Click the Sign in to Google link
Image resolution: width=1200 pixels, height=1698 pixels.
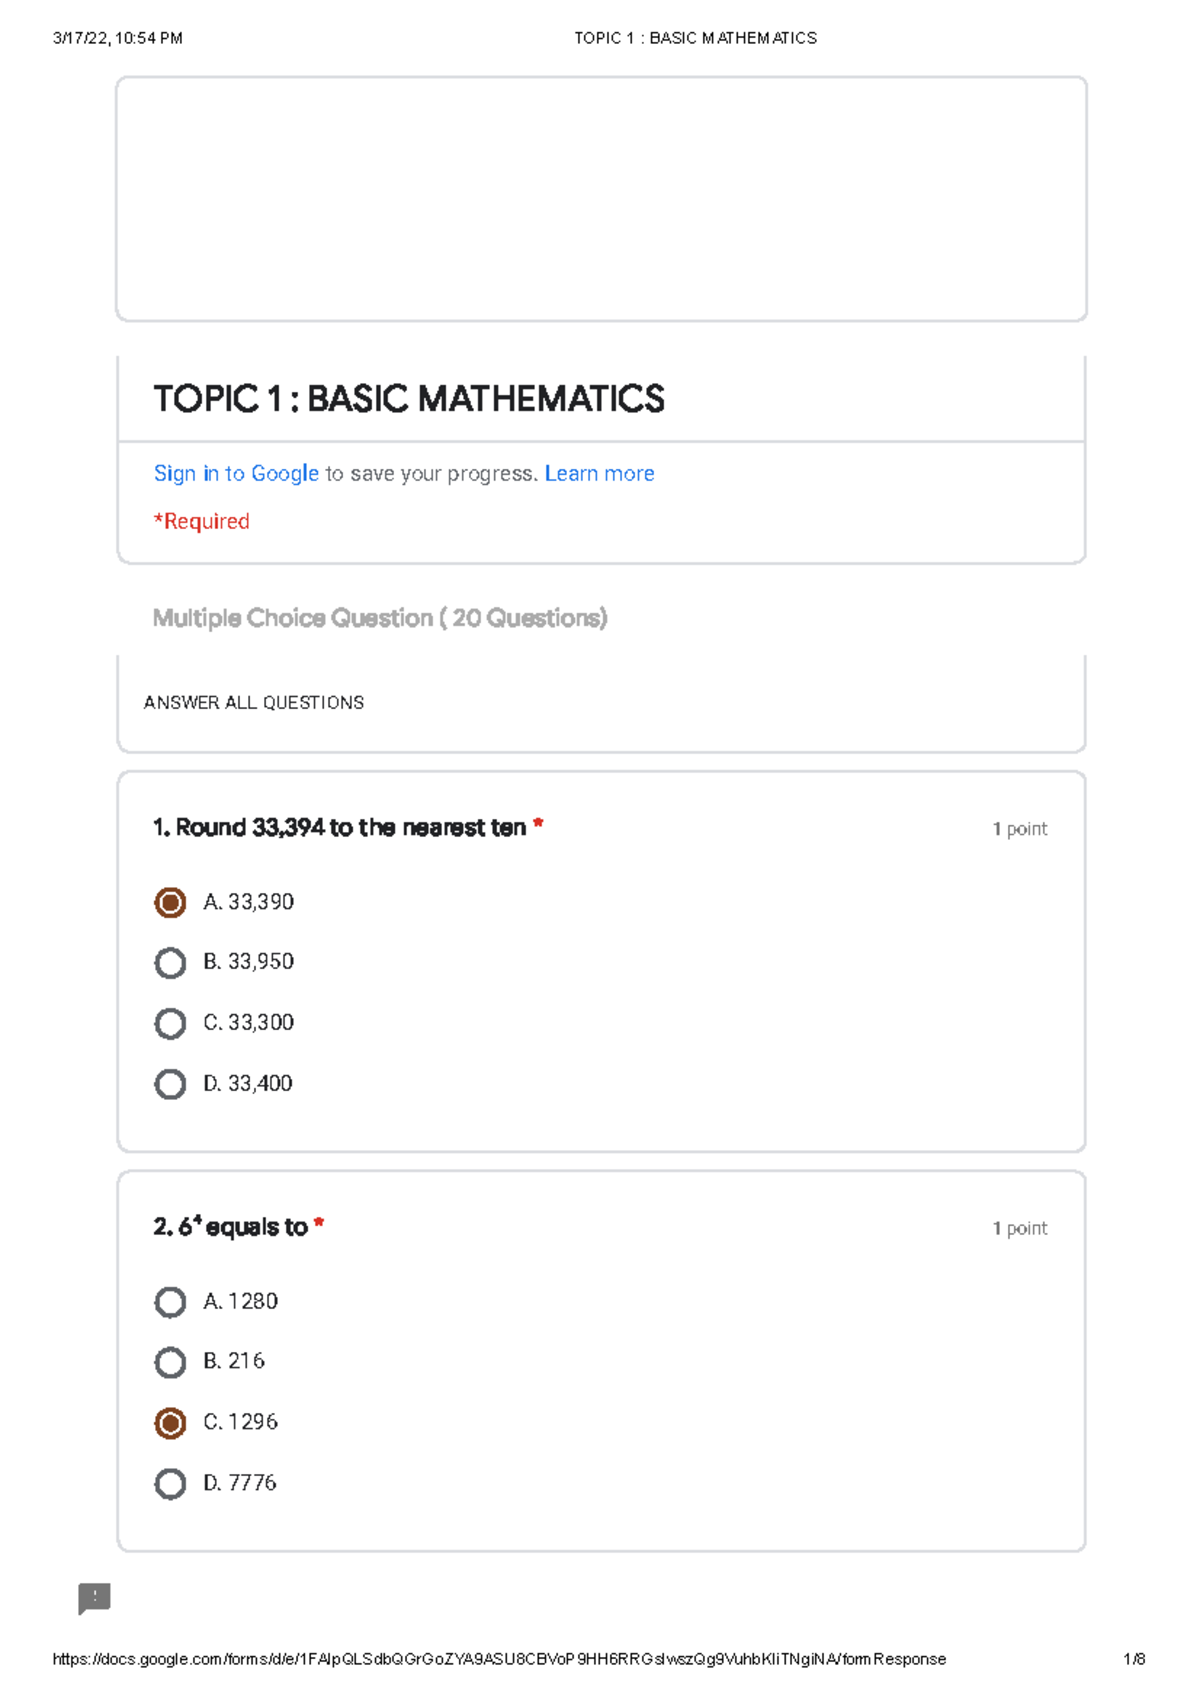pos(237,473)
